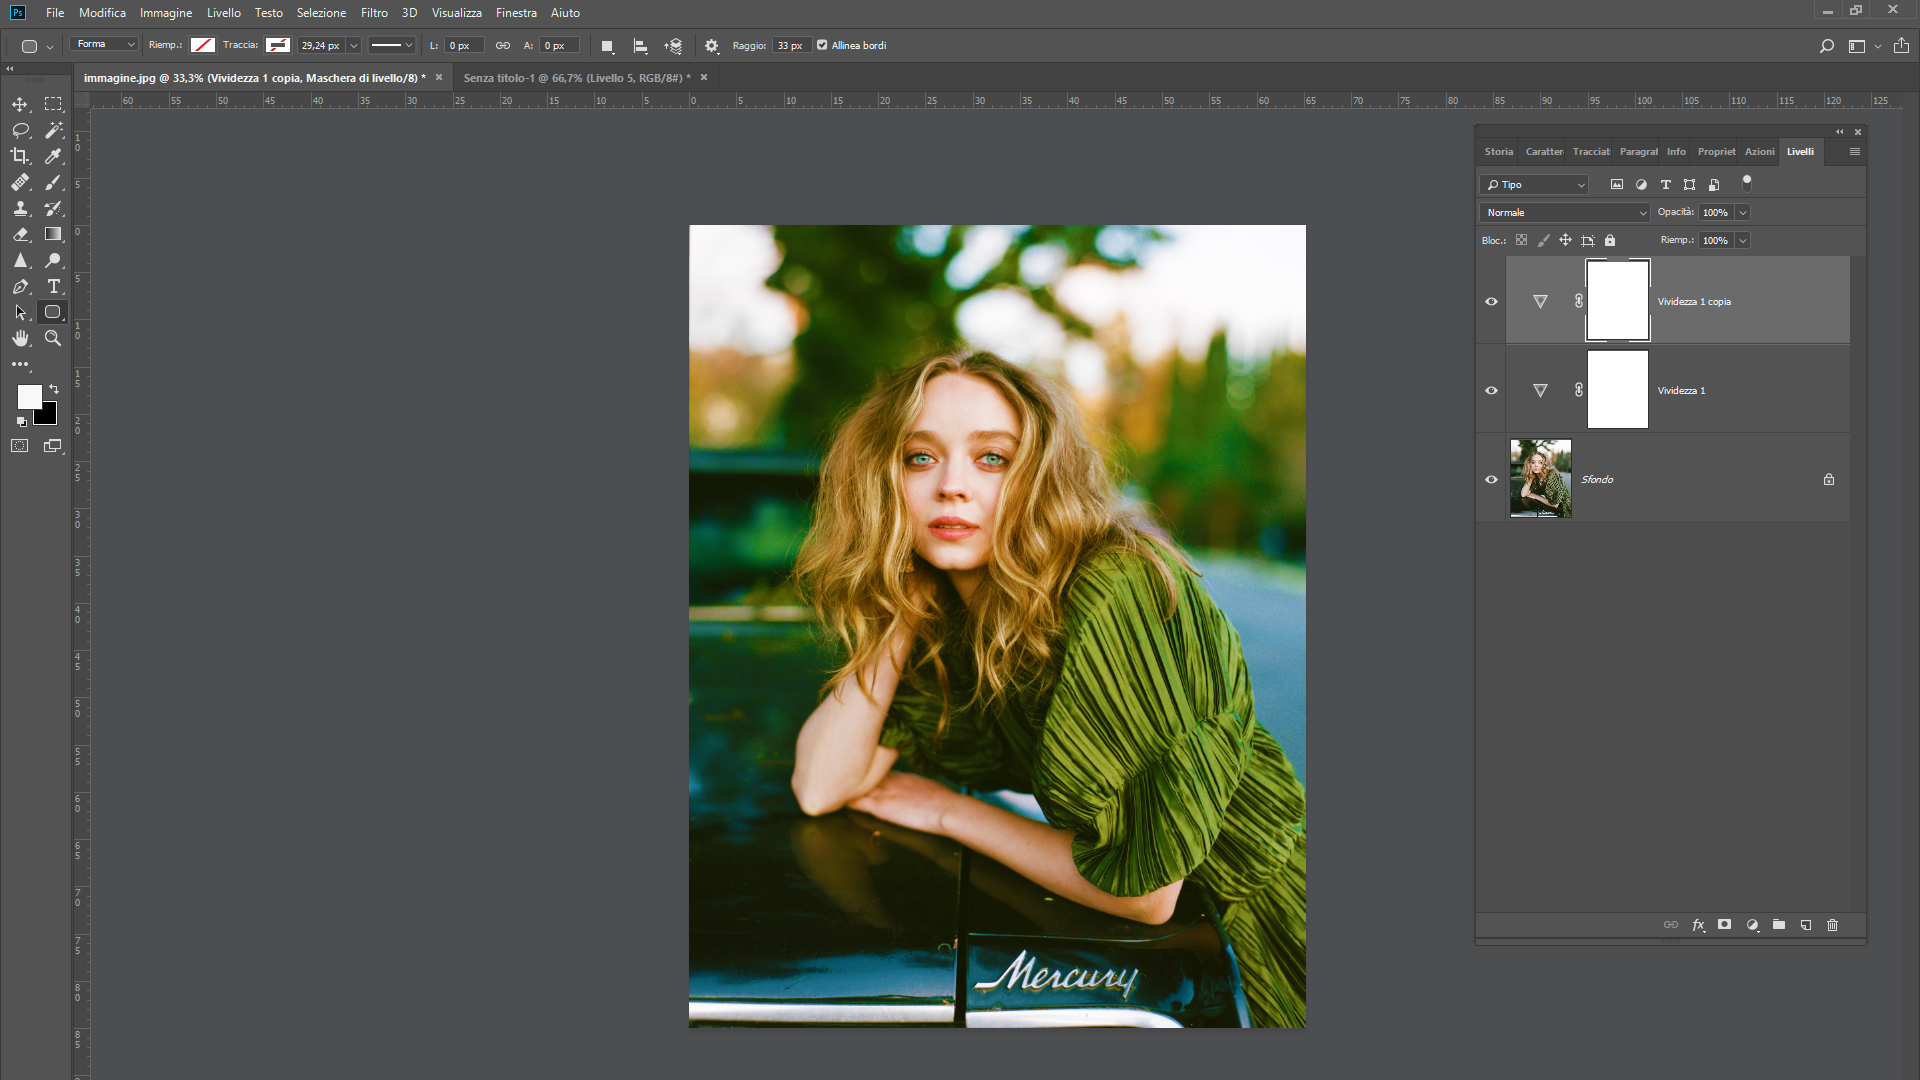This screenshot has width=1920, height=1080.
Task: Expand the Opacità slider dropdown arrow
Action: click(x=1743, y=212)
